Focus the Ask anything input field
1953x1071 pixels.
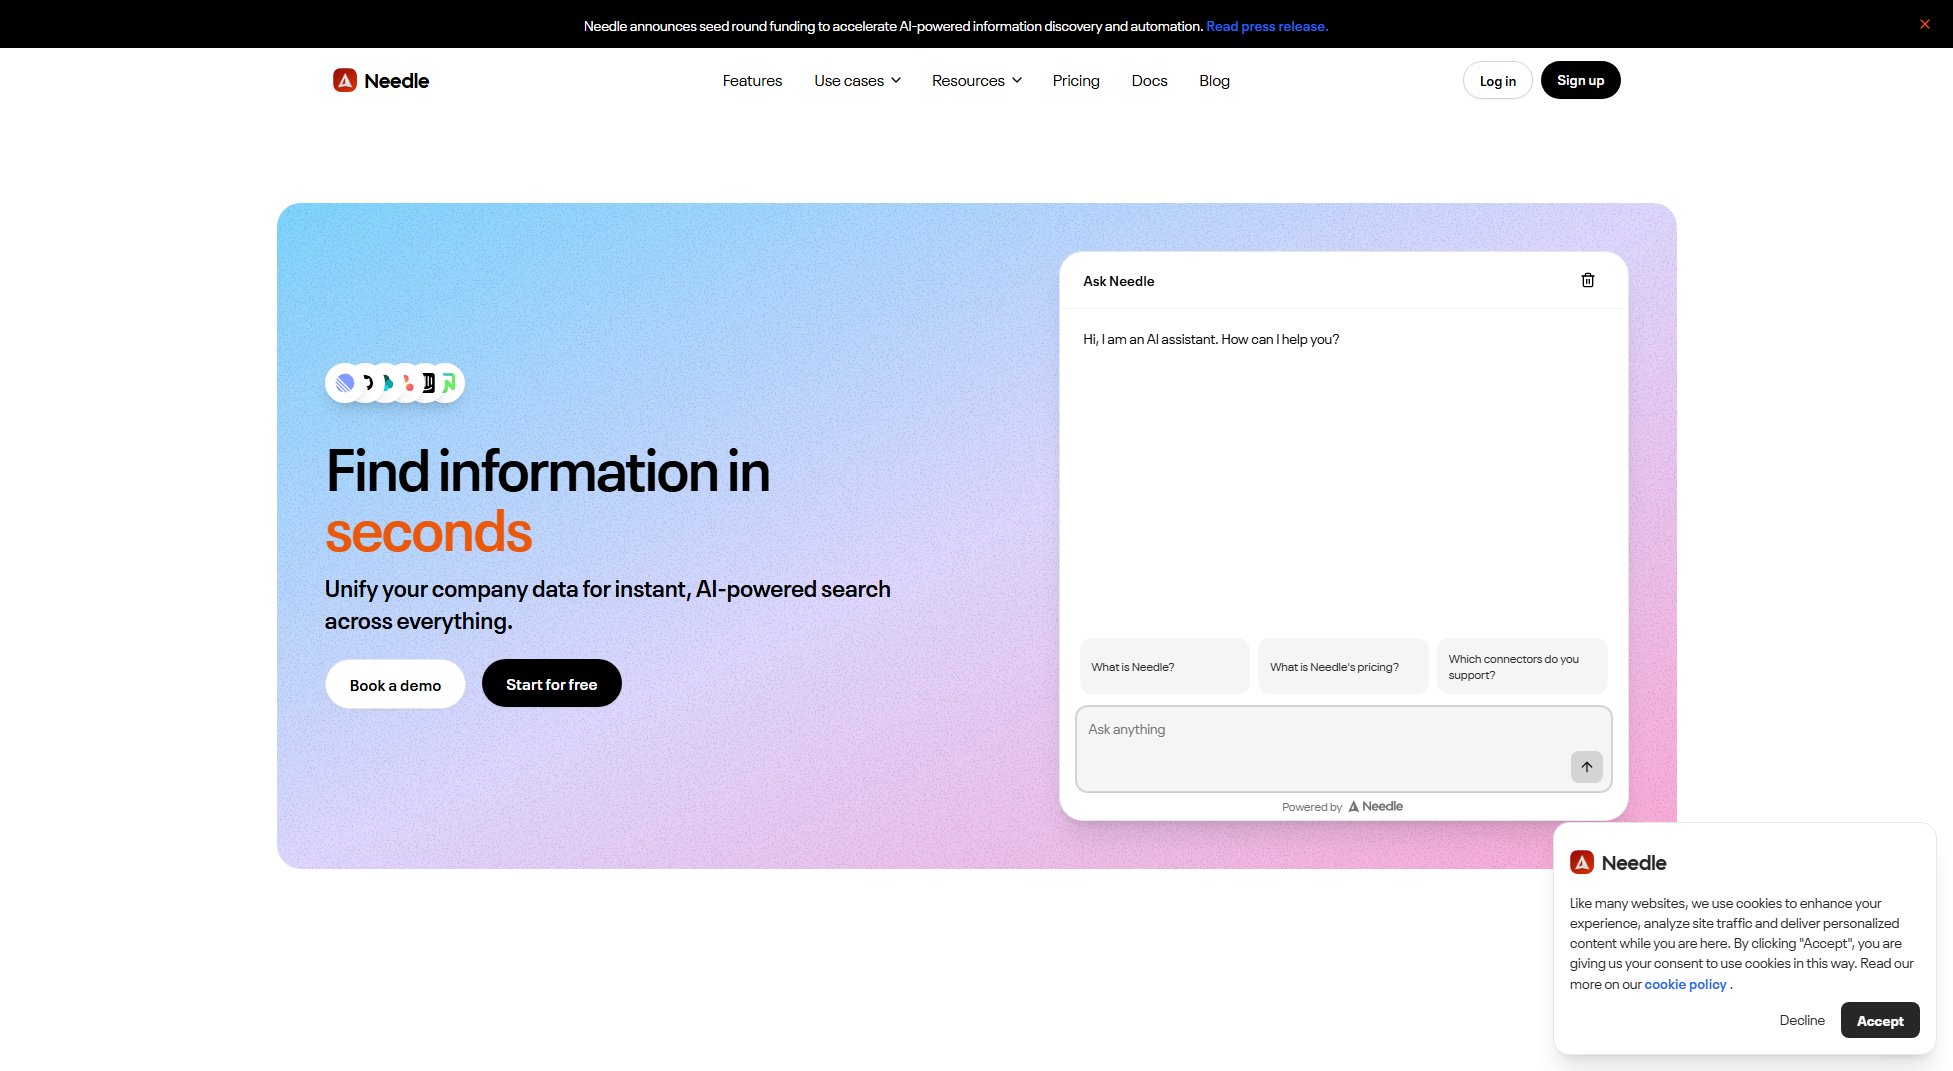tap(1342, 748)
